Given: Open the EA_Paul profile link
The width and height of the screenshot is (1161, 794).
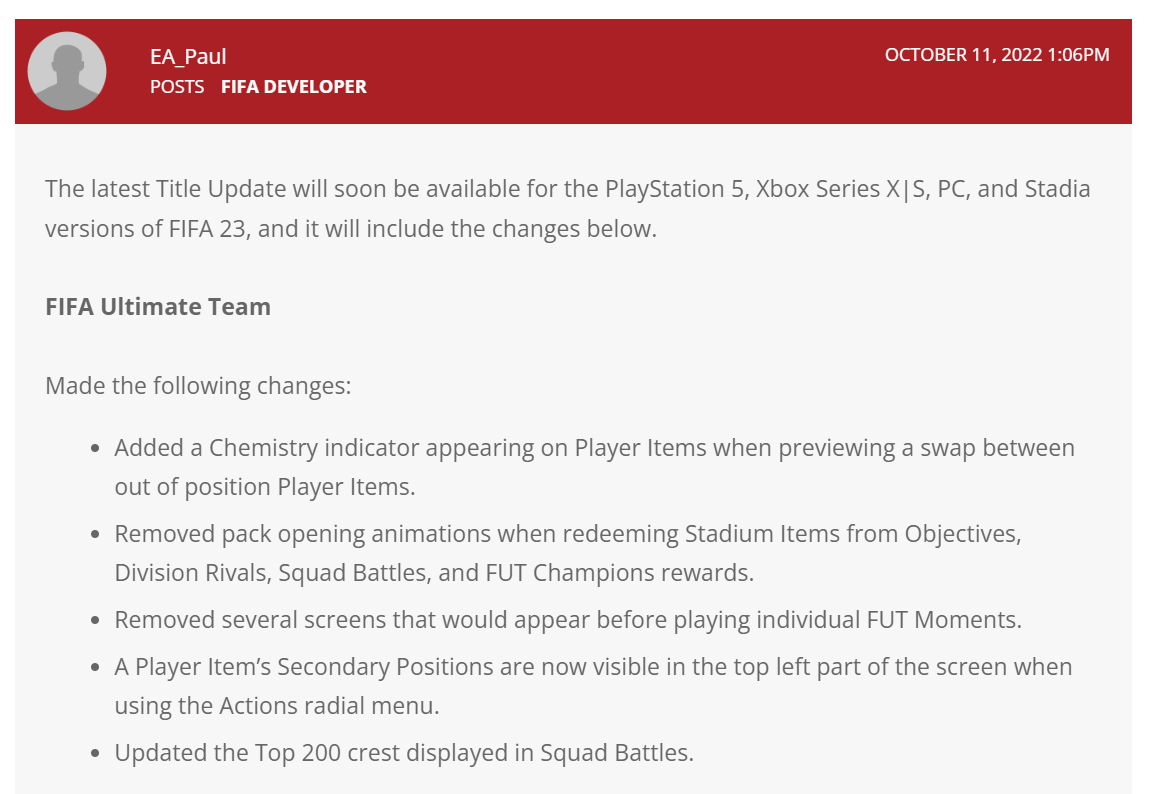Looking at the screenshot, I should pyautogui.click(x=188, y=56).
